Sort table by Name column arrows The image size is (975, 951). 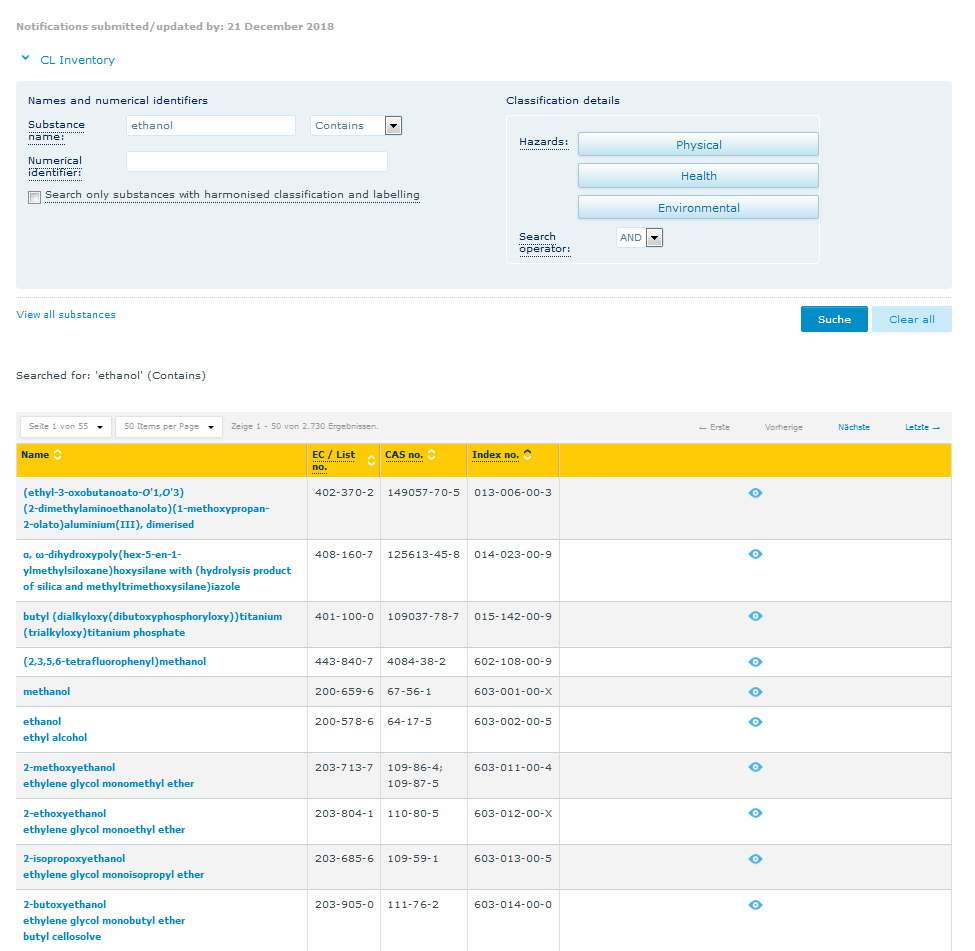point(57,455)
